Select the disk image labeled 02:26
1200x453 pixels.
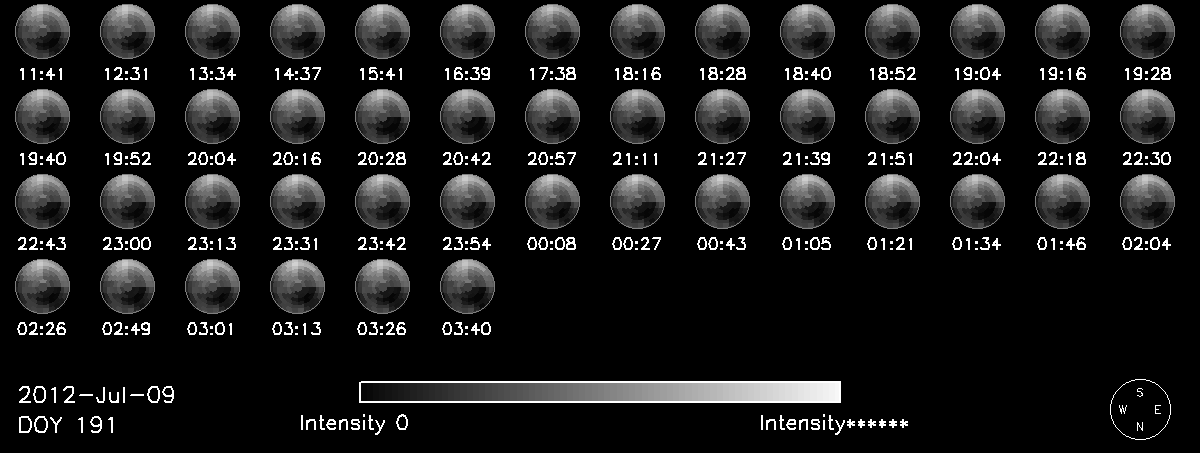click(x=42, y=285)
